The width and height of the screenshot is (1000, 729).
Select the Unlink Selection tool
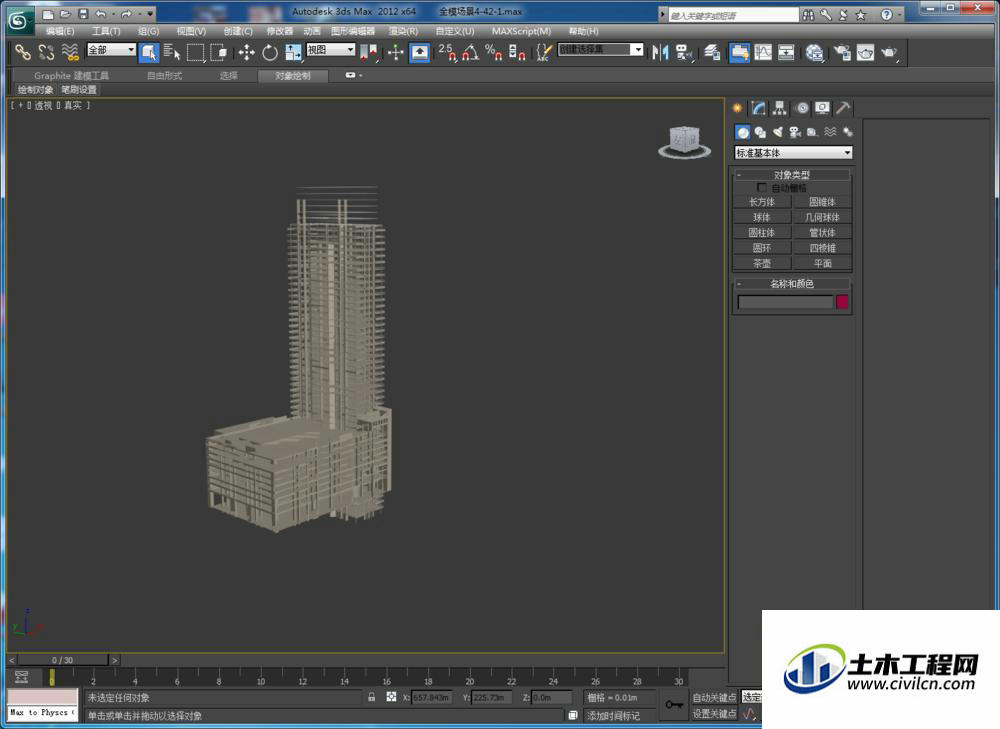tap(46, 52)
